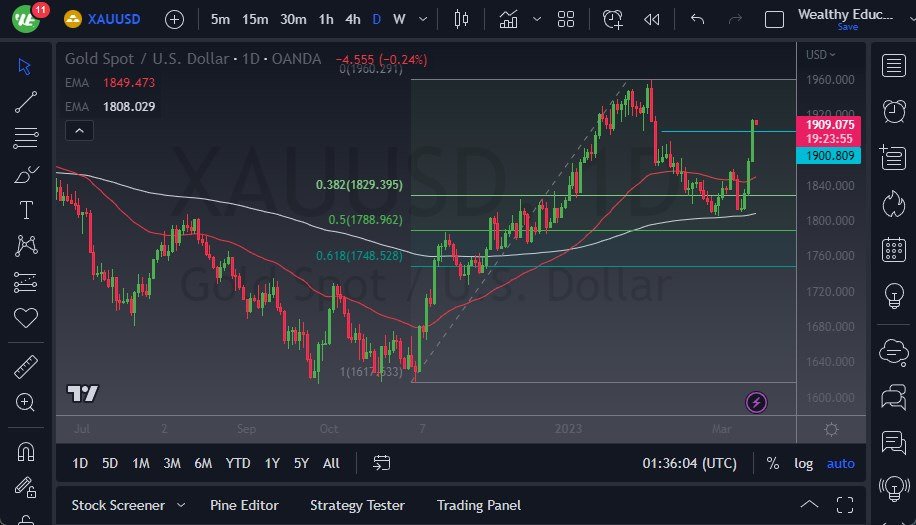Pick the ruler measure tool
The width and height of the screenshot is (916, 525).
tap(26, 367)
